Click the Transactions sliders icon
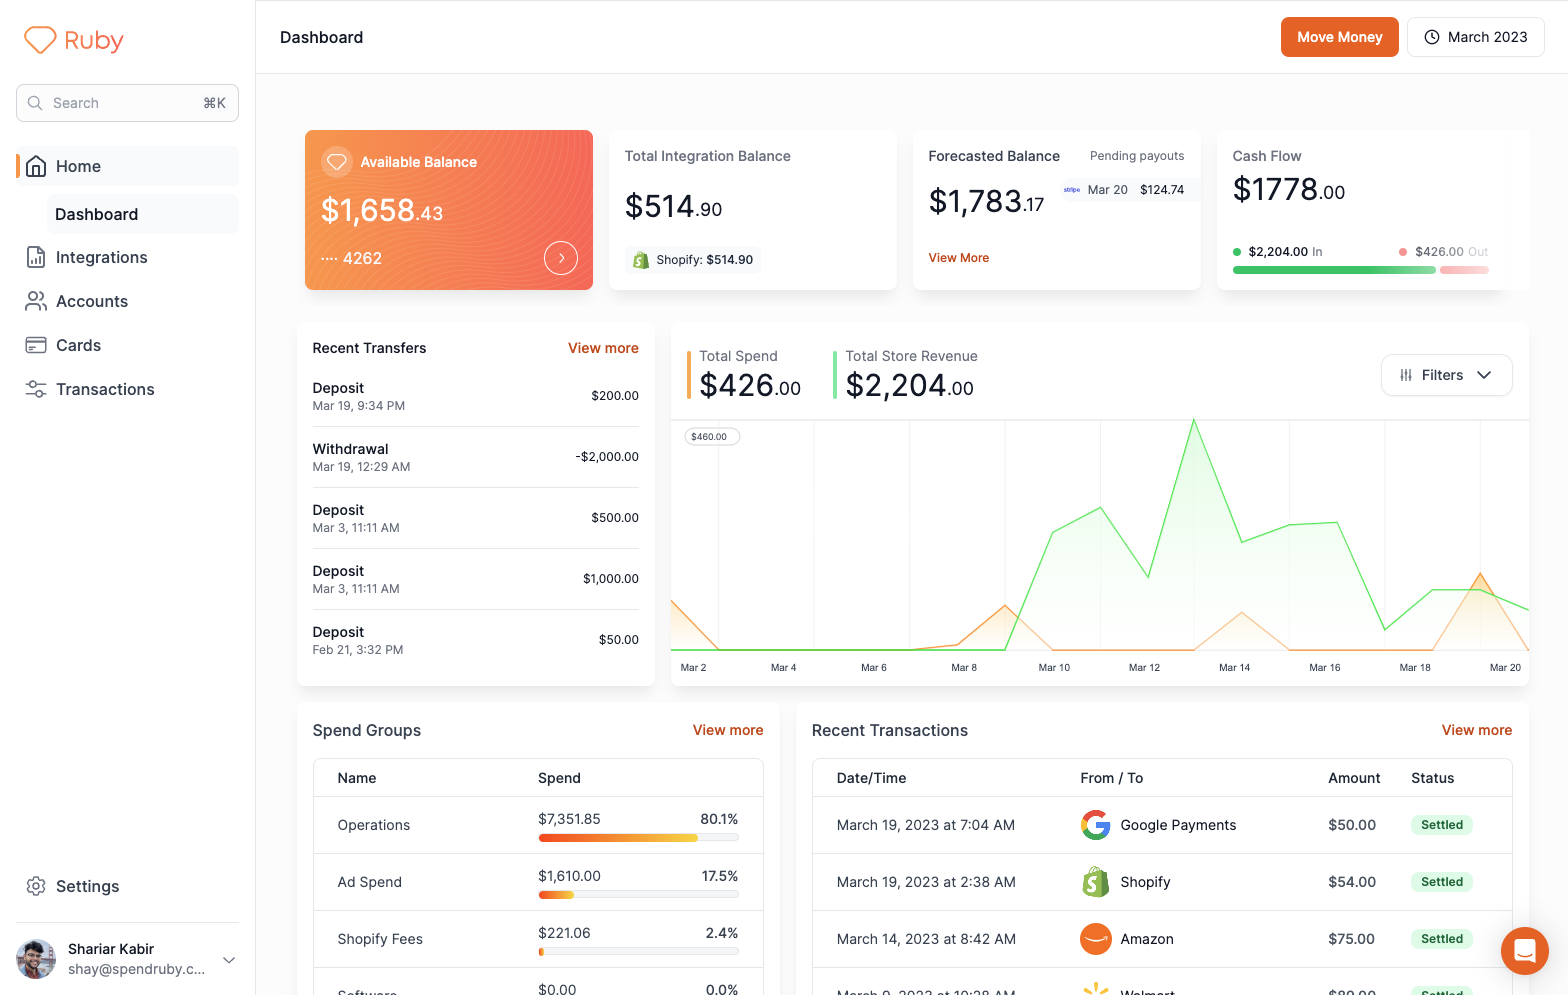 click(x=36, y=389)
